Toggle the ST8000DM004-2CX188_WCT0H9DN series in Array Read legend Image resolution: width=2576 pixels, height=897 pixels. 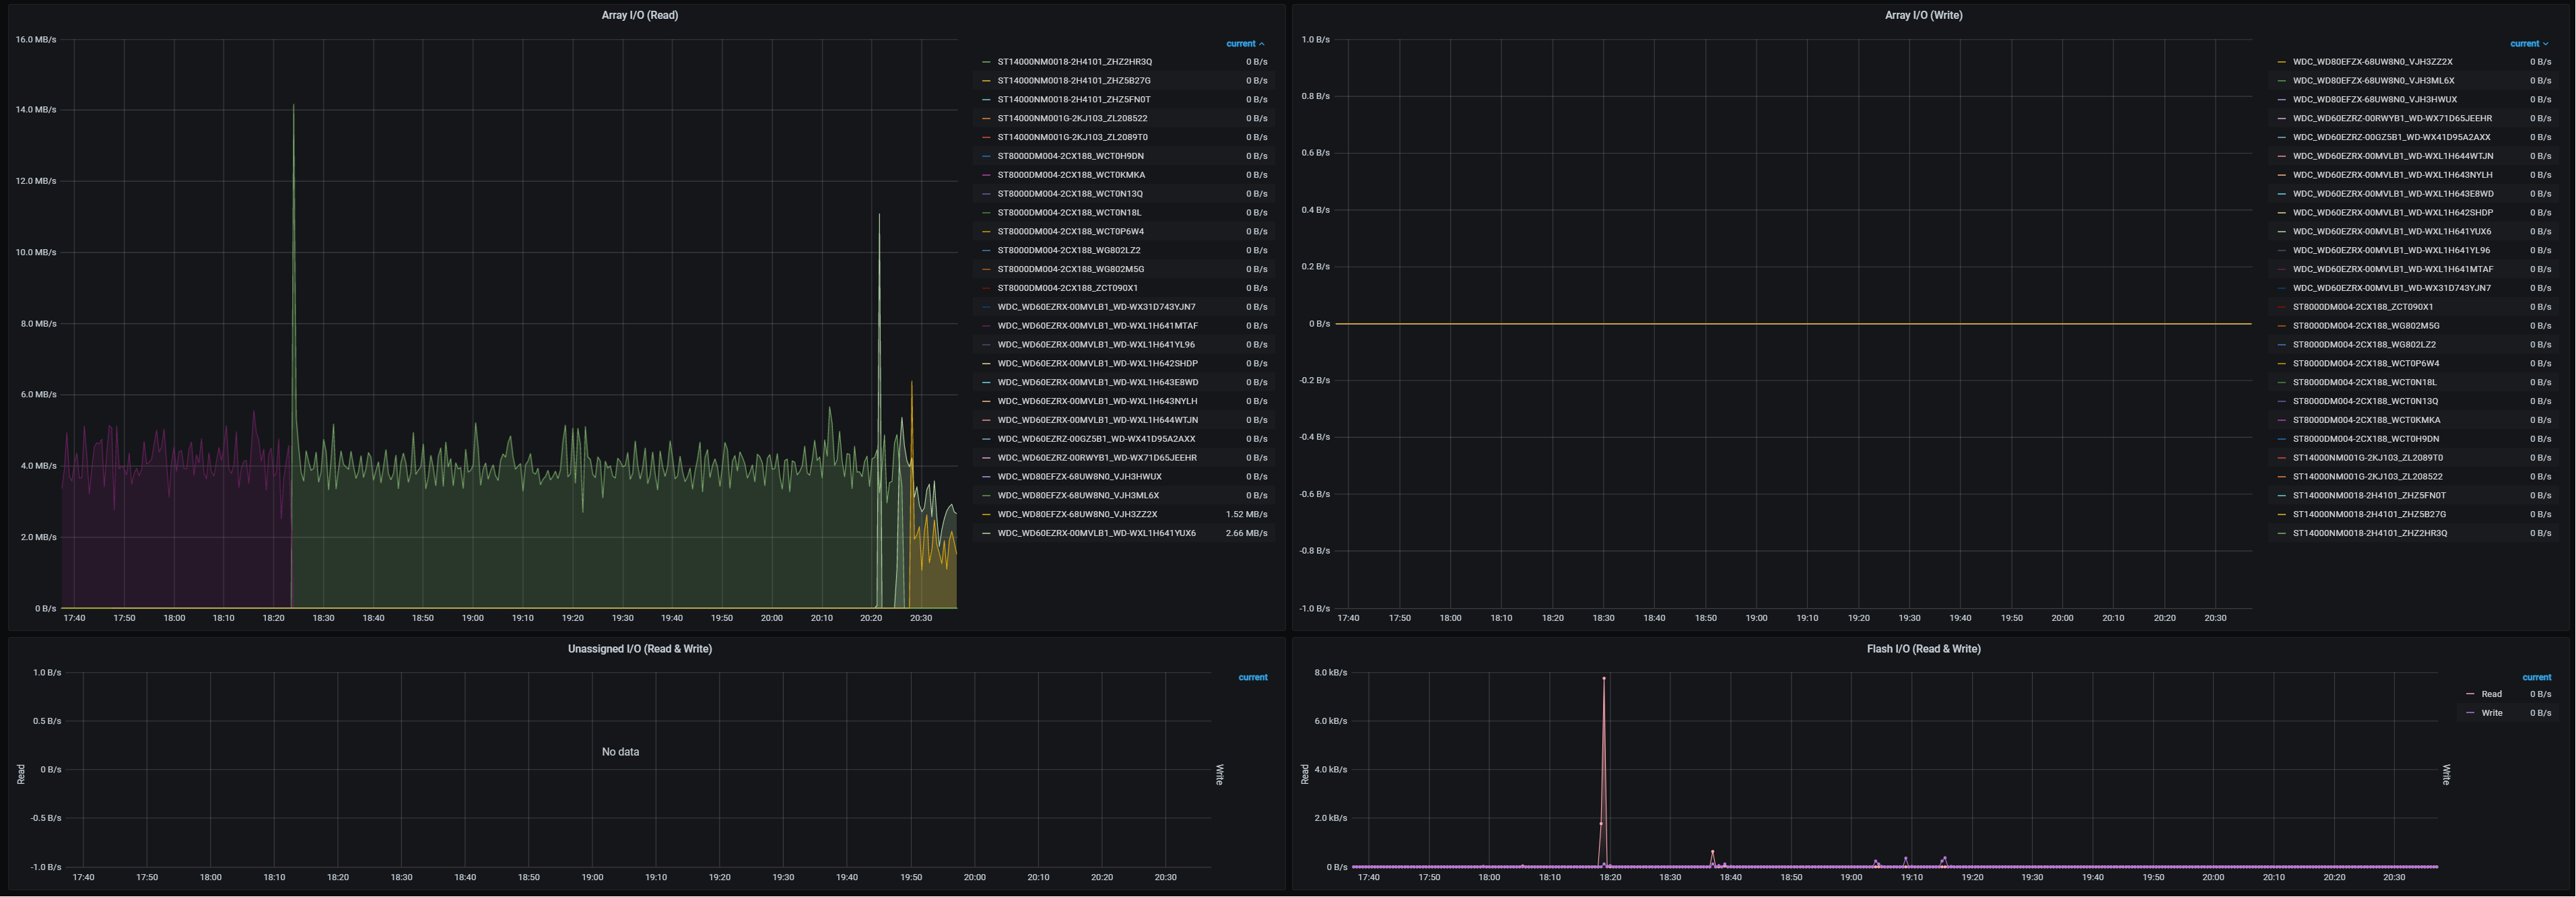[1070, 156]
